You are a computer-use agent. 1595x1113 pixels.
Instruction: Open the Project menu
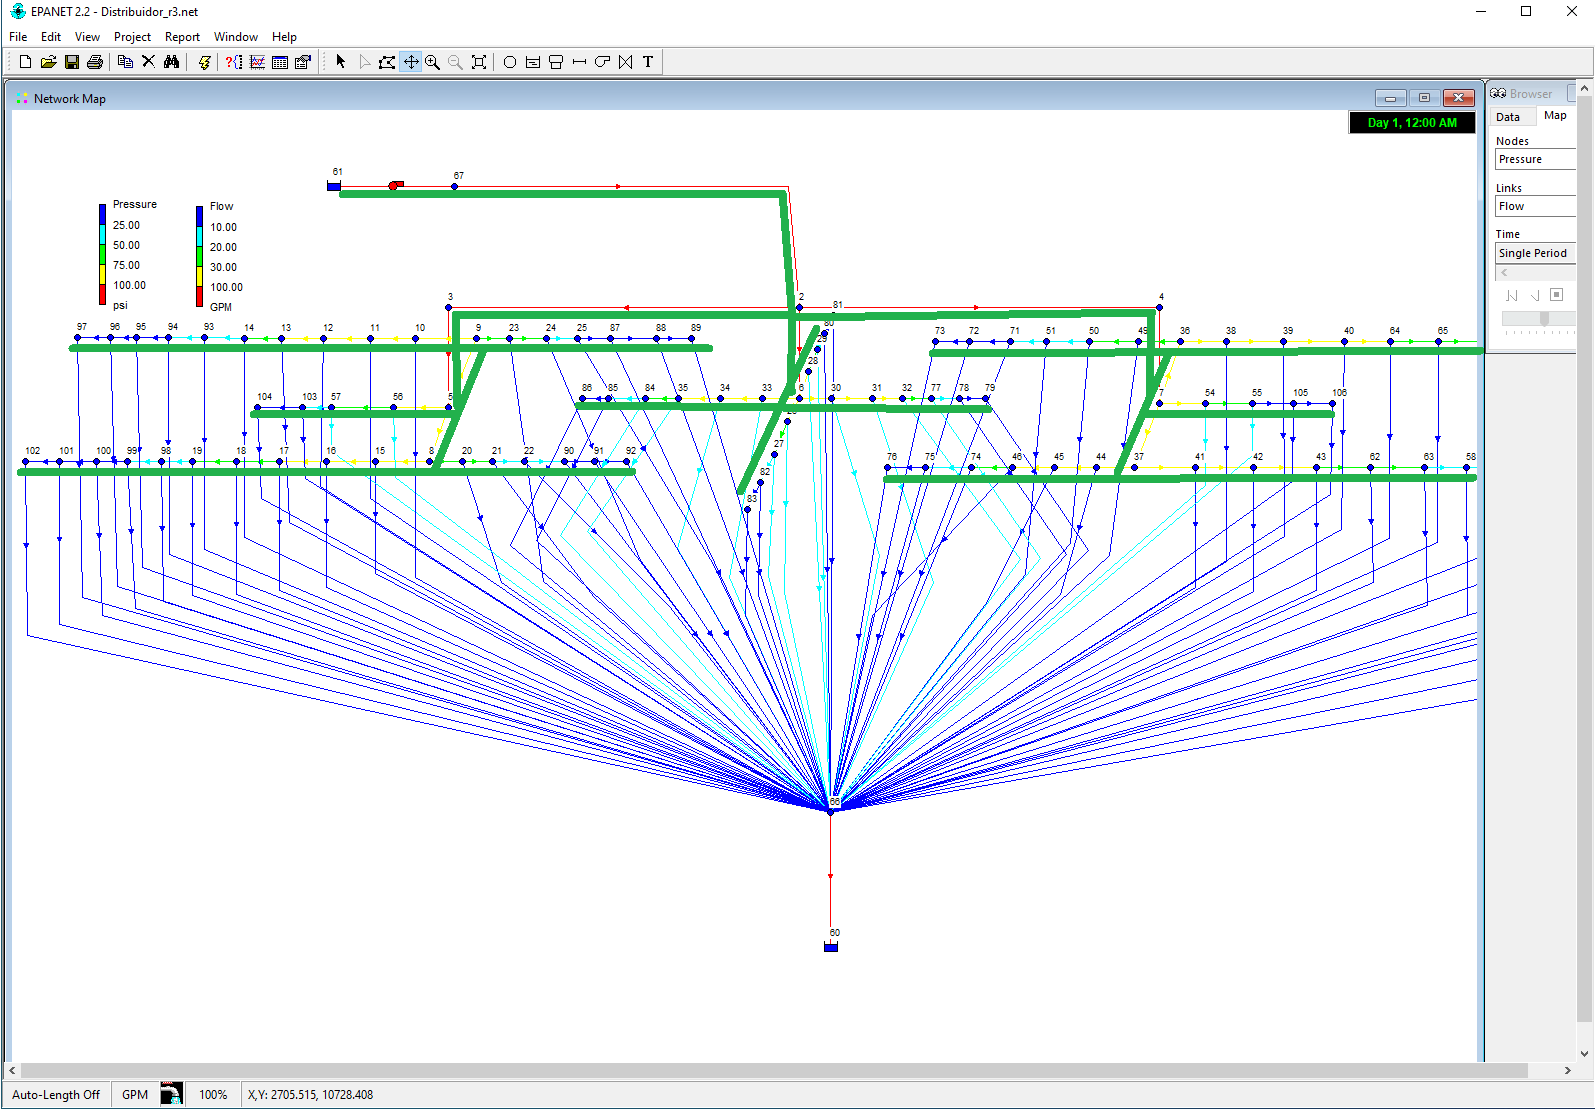[132, 37]
